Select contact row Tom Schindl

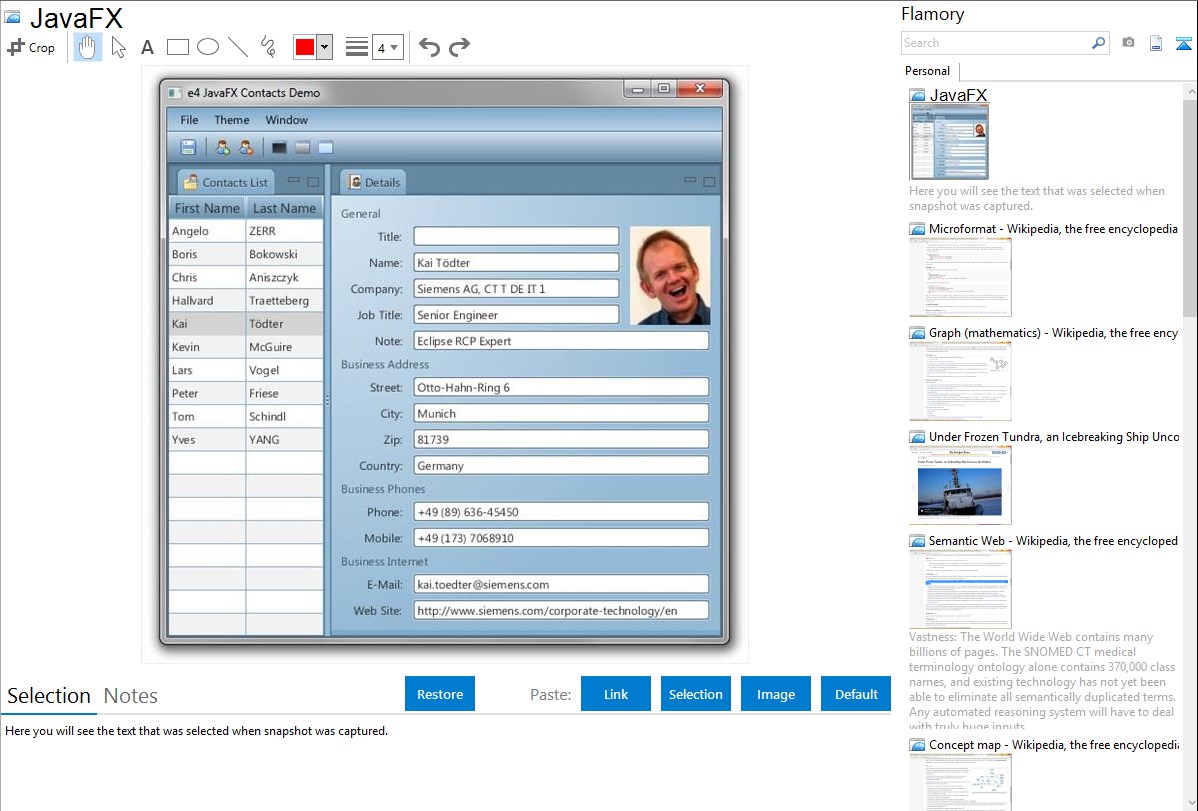[x=246, y=417]
